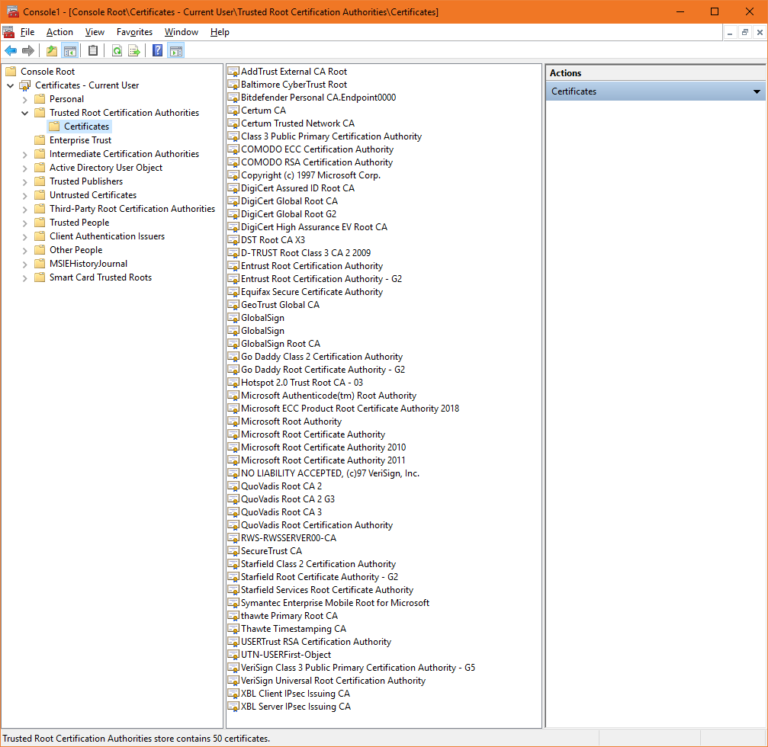Collapse the Certificates - Current User node
Screen dimensions: 768x747
[10, 85]
